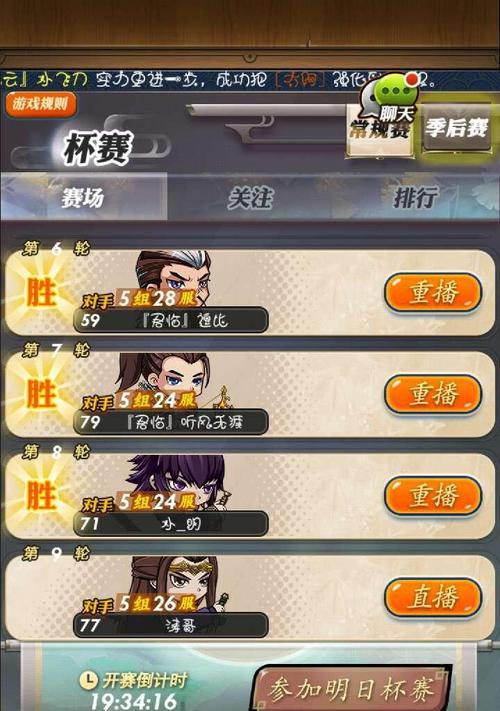Switch to 常规赛 regular season mode
500x711 pixels.
(x=380, y=131)
